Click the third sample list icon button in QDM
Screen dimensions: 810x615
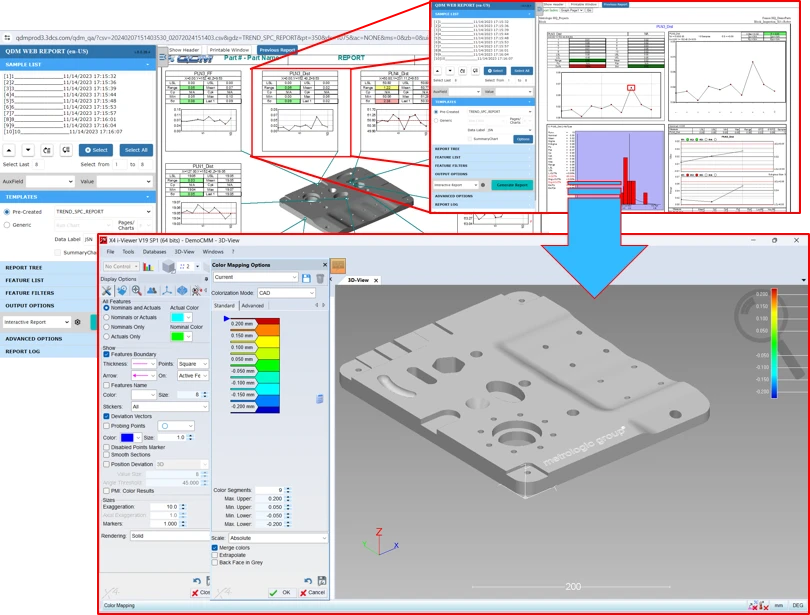[47, 150]
